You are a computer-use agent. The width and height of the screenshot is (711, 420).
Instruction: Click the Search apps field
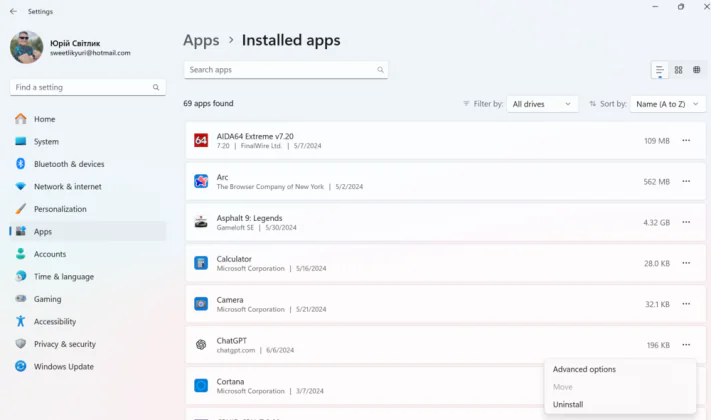[286, 70]
